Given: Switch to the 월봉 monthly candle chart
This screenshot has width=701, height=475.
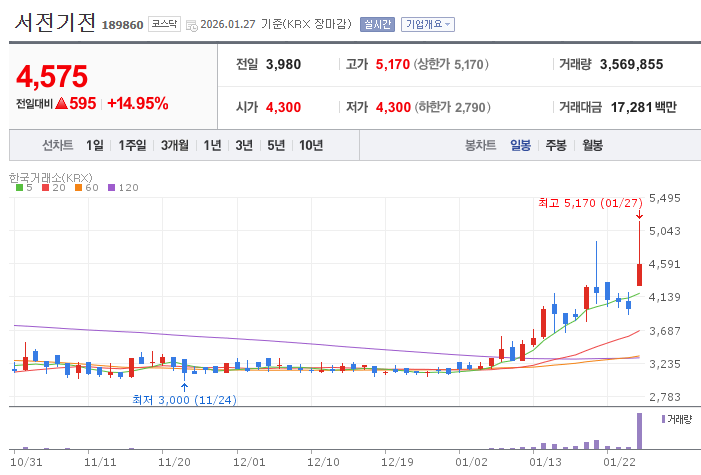Looking at the screenshot, I should tap(592, 145).
